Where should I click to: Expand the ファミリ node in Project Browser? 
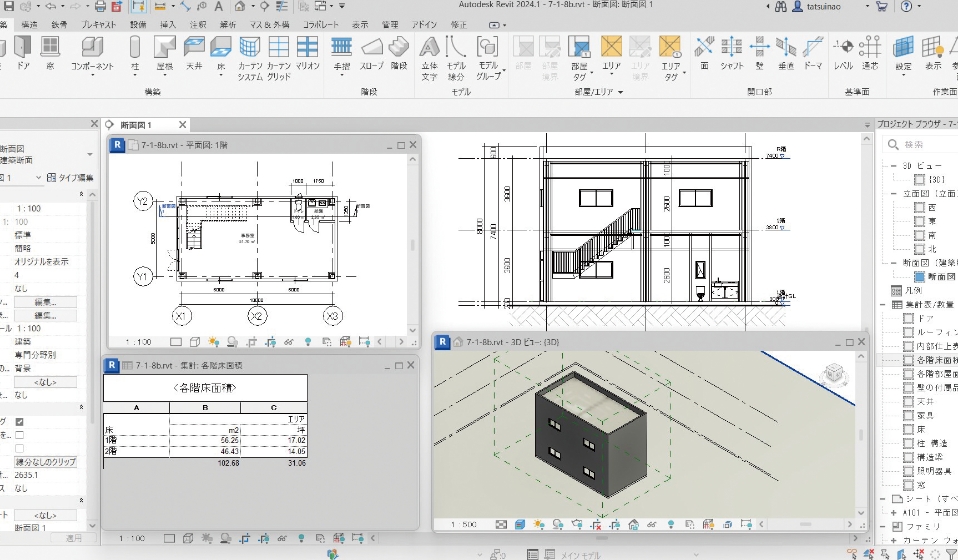tap(882, 525)
